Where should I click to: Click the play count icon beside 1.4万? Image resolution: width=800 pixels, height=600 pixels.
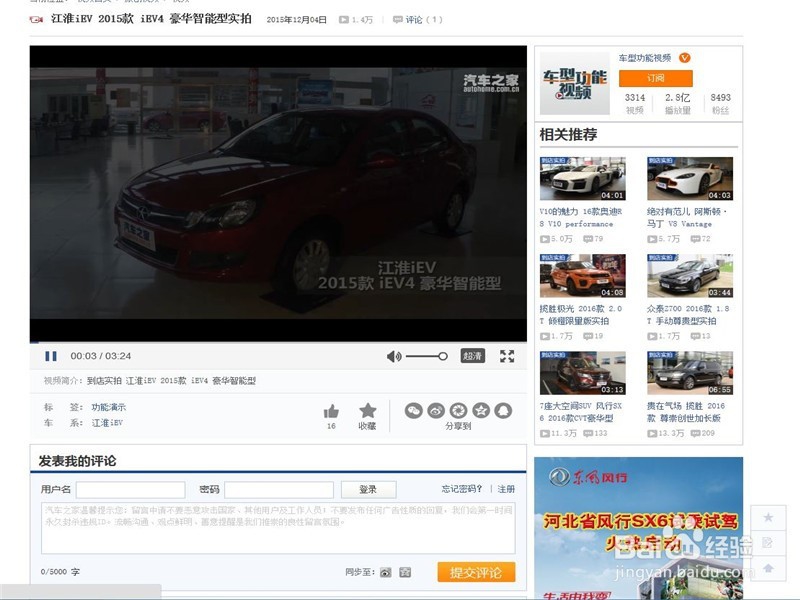[x=344, y=20]
